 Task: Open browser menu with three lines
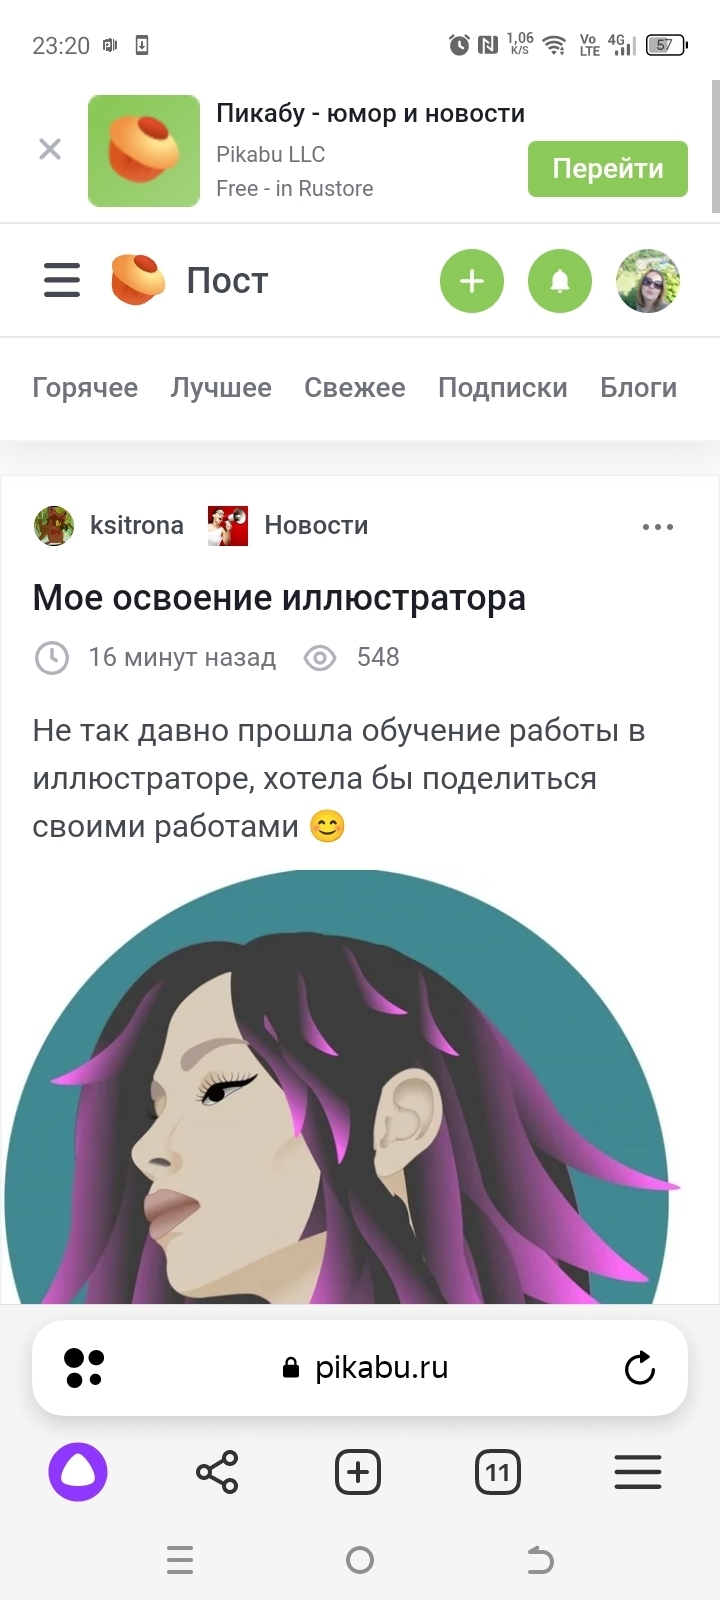pyautogui.click(x=638, y=1472)
